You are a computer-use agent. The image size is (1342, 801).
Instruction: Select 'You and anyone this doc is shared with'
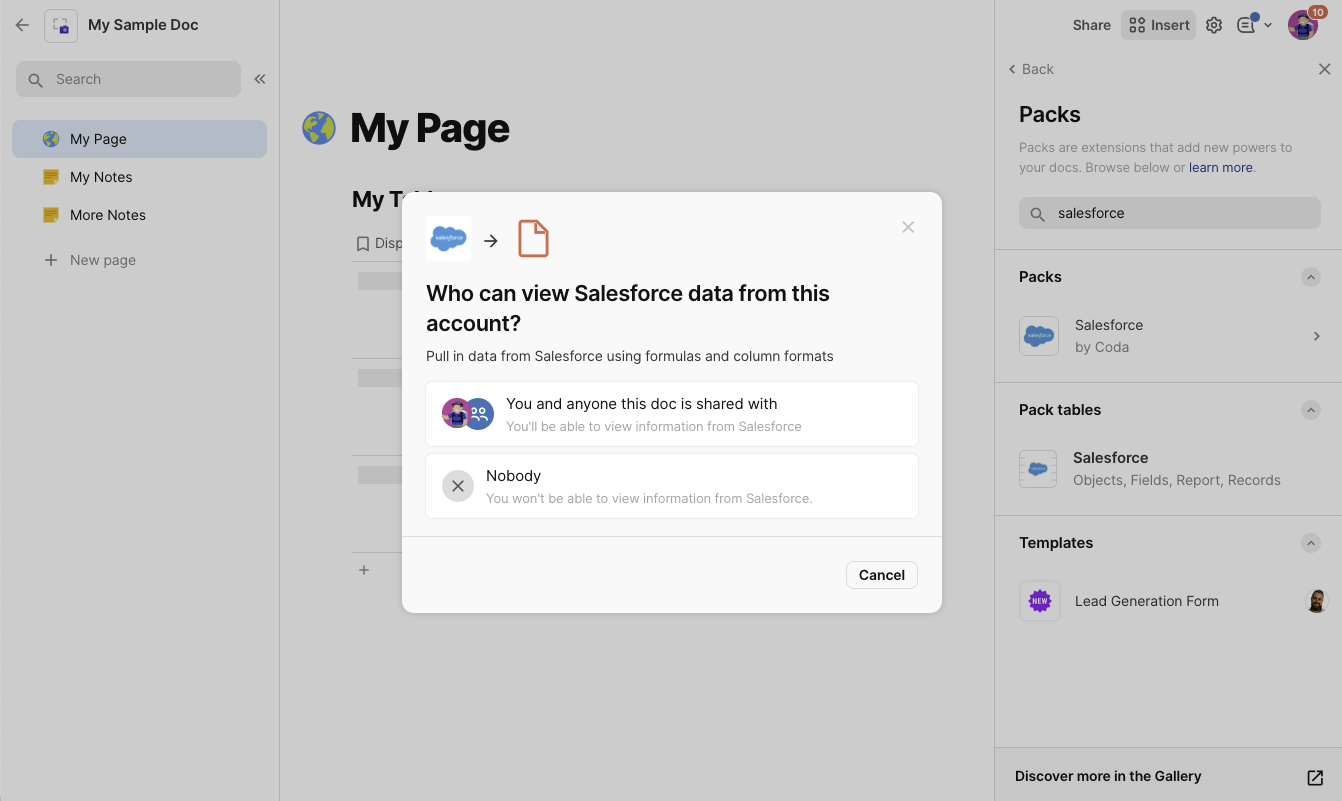671,414
